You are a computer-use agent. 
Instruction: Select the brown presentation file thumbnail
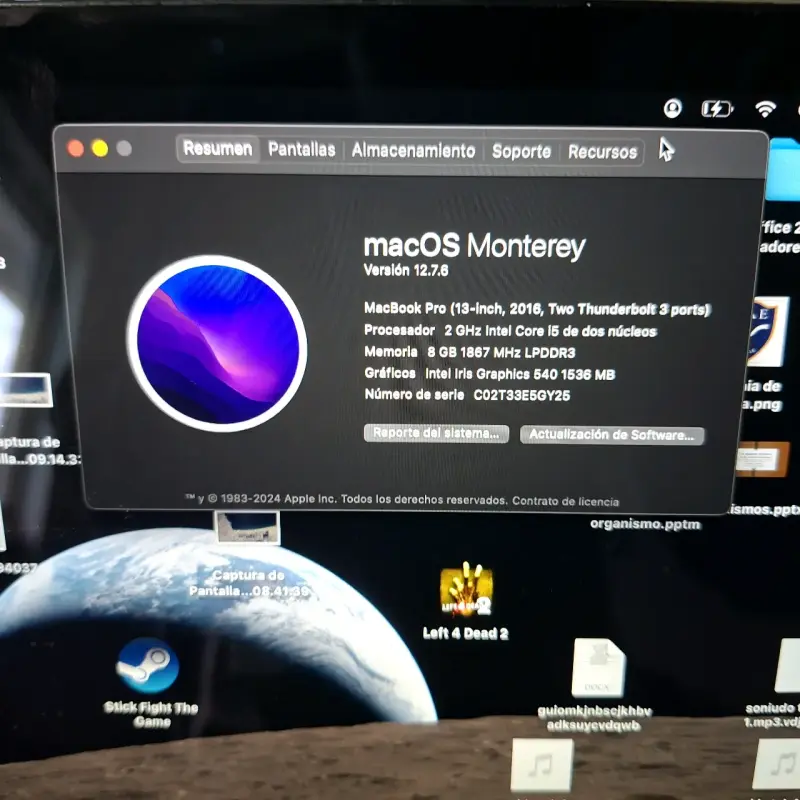(763, 459)
